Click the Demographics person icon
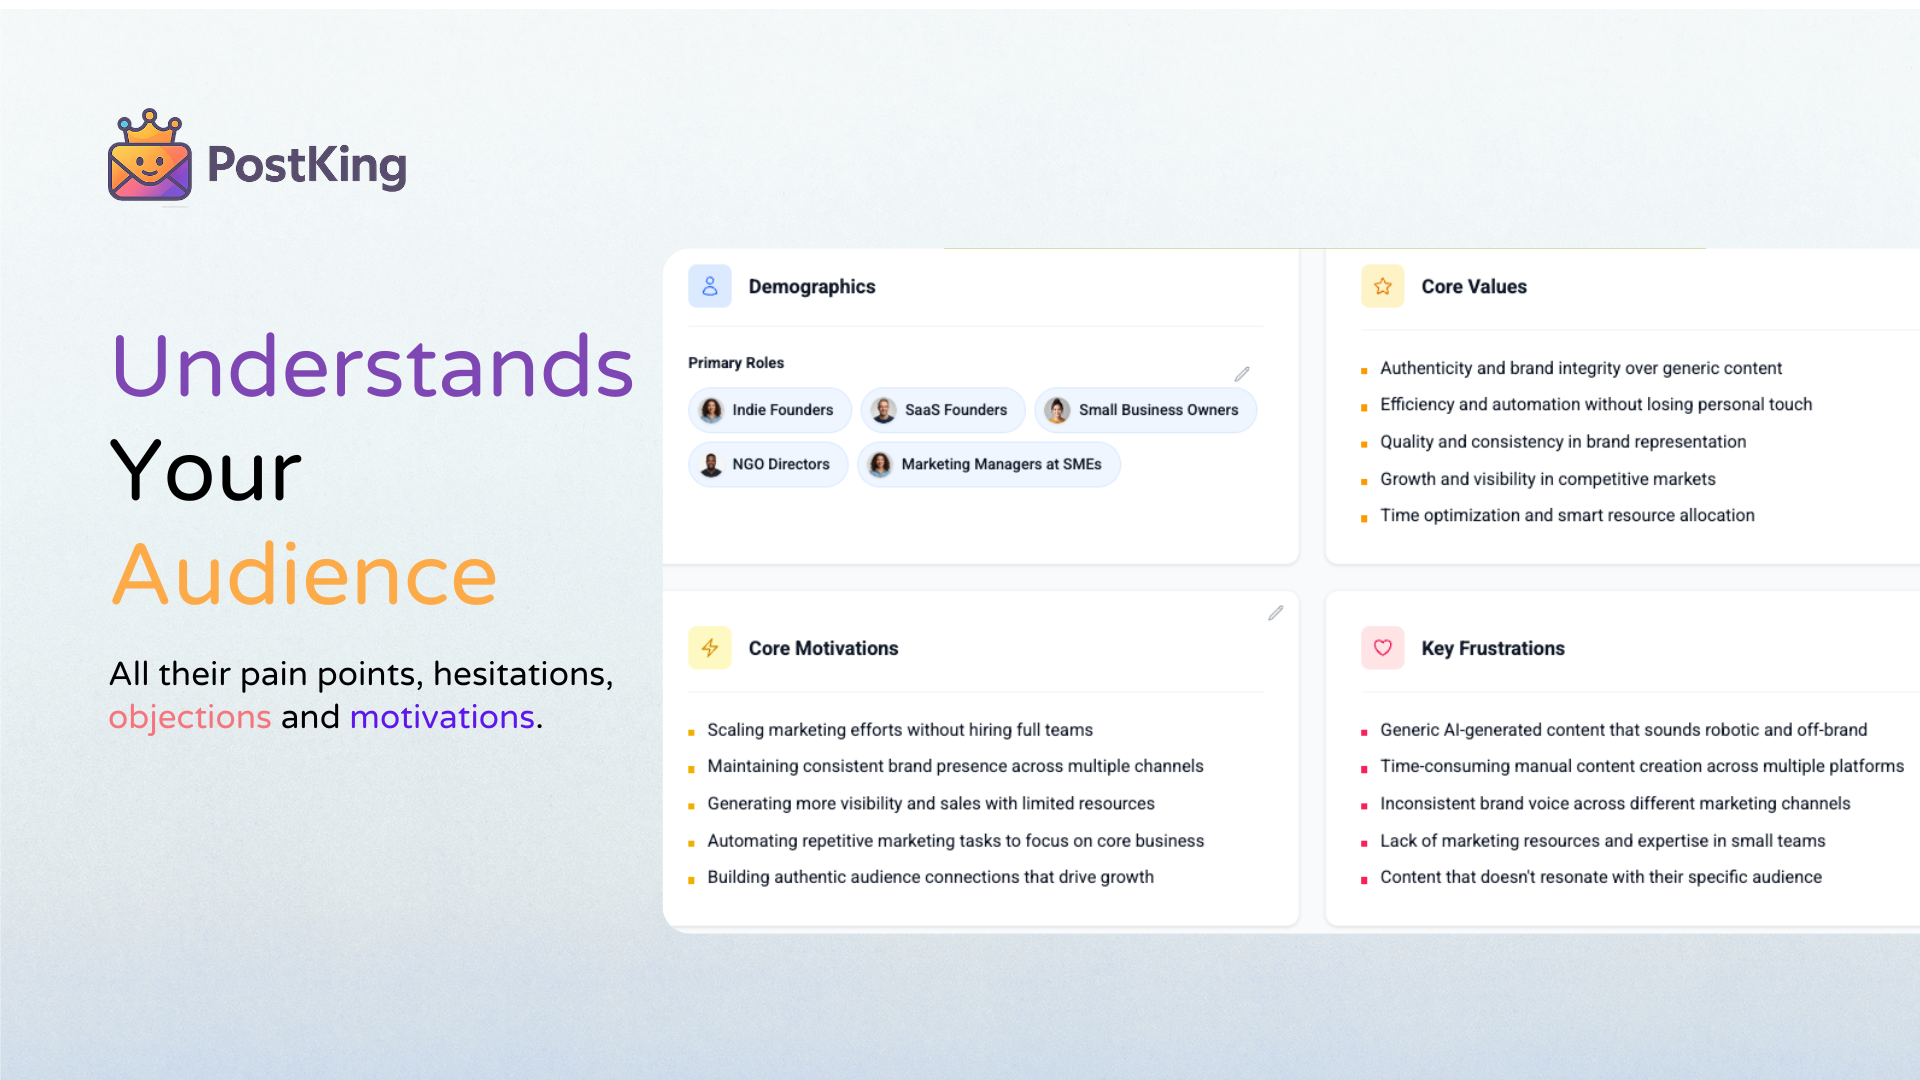The height and width of the screenshot is (1080, 1920). point(710,287)
